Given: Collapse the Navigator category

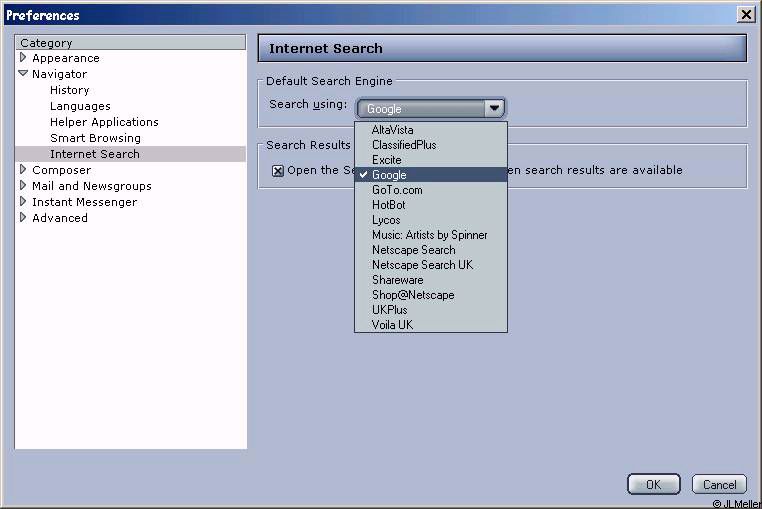Looking at the screenshot, I should coord(23,73).
